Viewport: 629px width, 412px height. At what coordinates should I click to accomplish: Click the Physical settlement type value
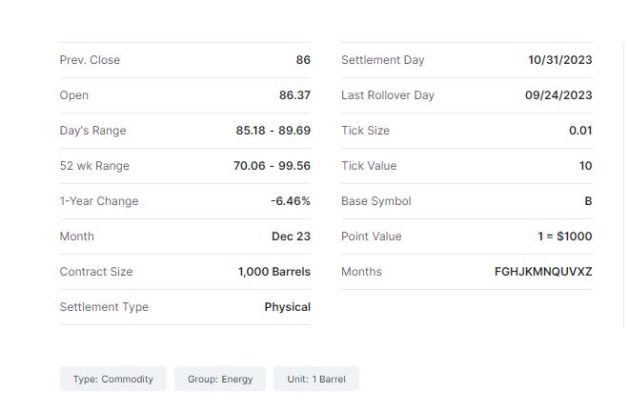[x=287, y=307]
